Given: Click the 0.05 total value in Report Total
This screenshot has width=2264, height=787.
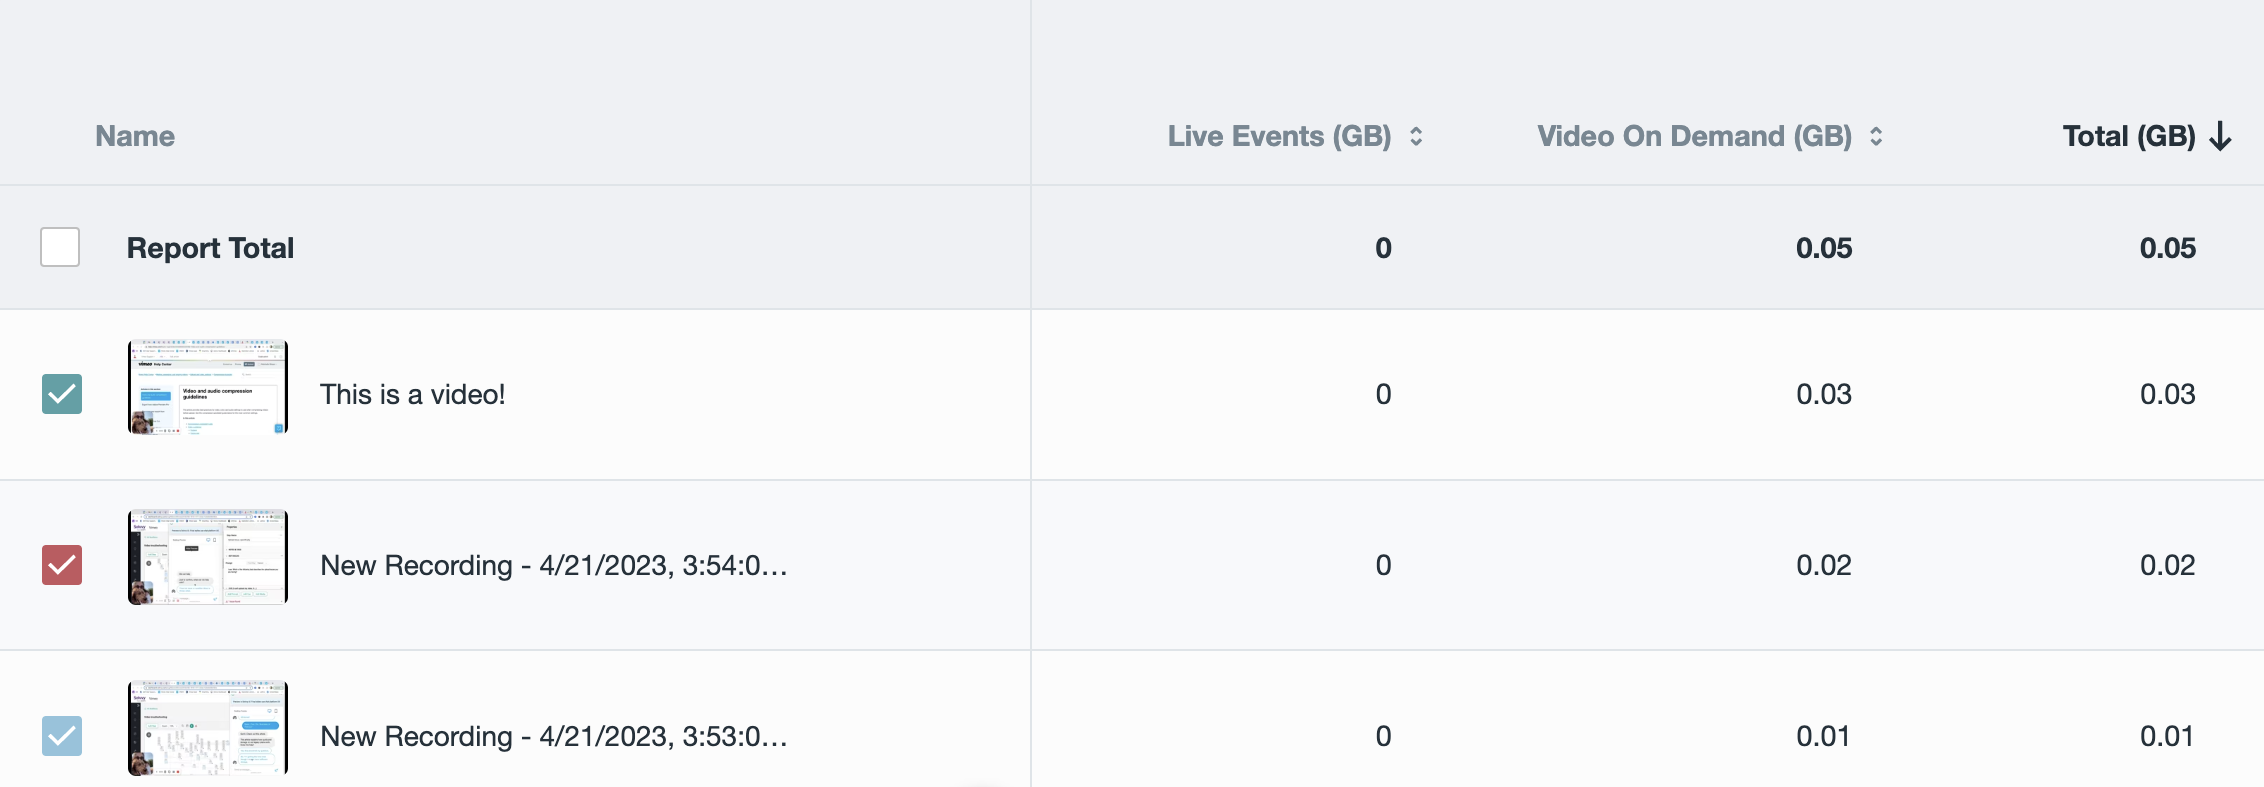Looking at the screenshot, I should point(2168,248).
